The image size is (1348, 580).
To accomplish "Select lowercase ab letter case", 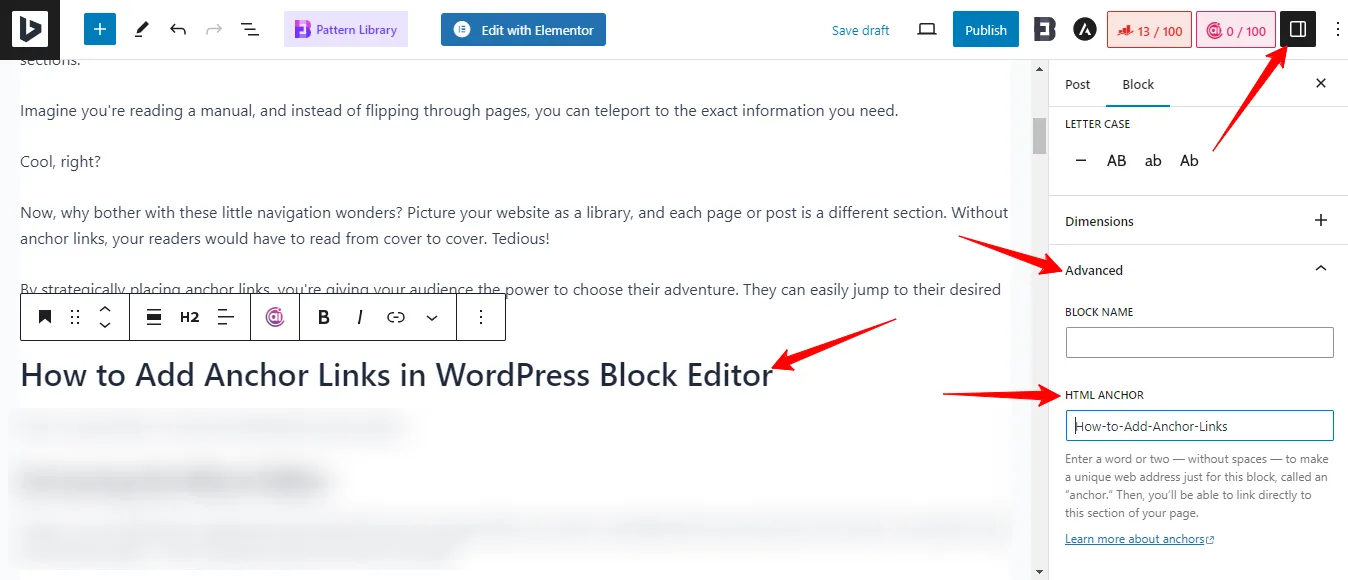I will 1153,160.
